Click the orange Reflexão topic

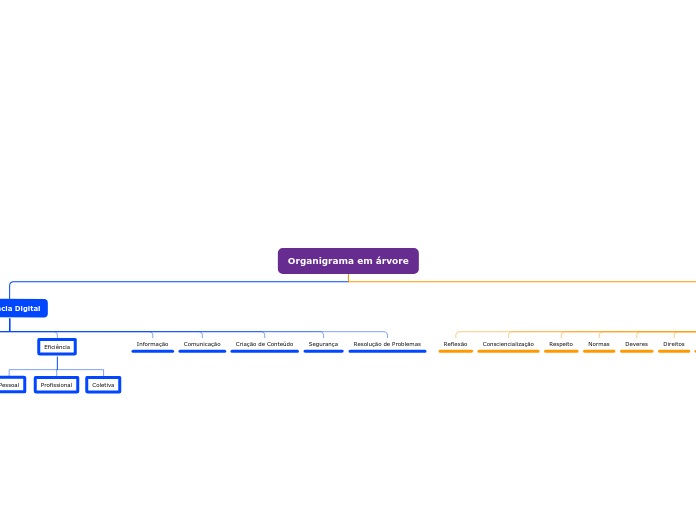click(455, 345)
